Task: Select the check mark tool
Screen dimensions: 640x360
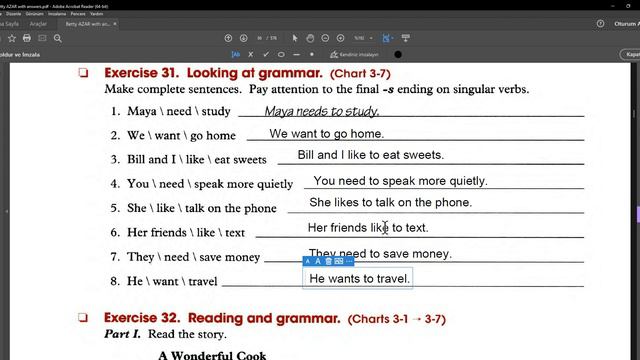Action: (266, 54)
